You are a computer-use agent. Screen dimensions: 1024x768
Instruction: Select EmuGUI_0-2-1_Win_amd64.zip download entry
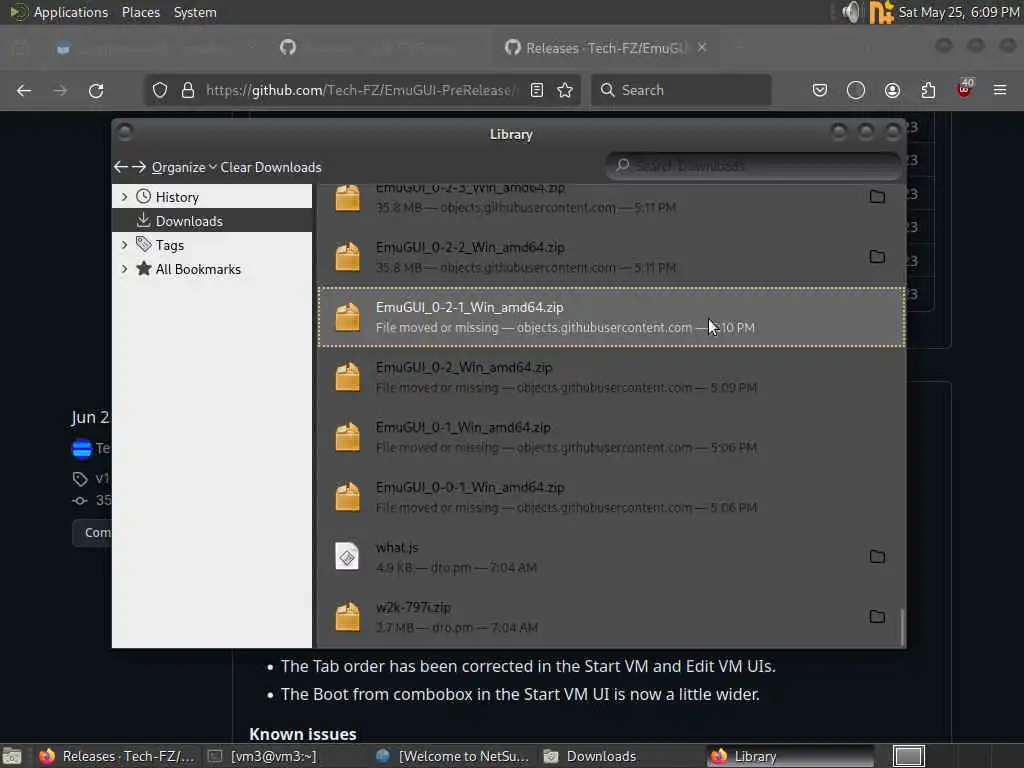[x=611, y=317]
